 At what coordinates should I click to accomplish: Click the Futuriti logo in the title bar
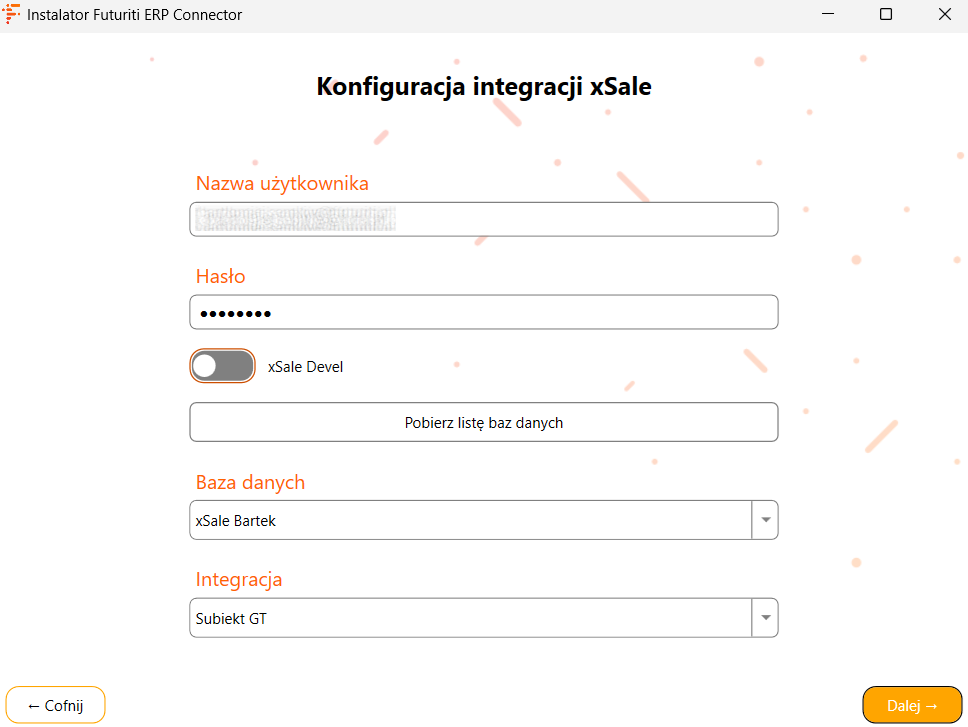pos(12,15)
